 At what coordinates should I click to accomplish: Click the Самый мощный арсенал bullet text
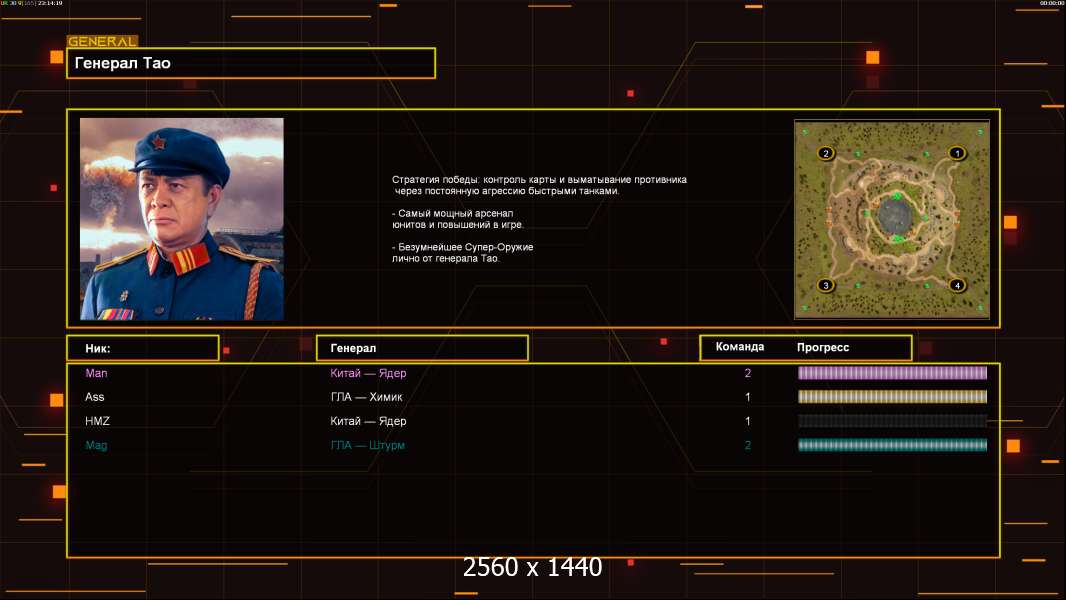(x=458, y=219)
